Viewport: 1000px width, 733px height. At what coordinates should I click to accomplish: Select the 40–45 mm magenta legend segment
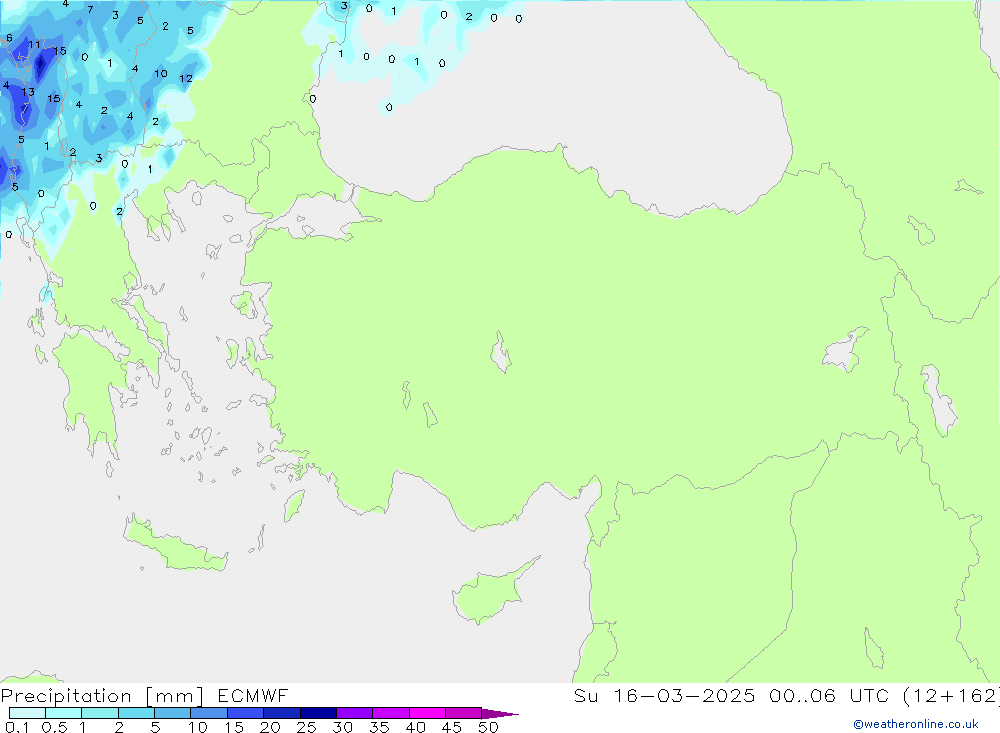pyautogui.click(x=427, y=713)
